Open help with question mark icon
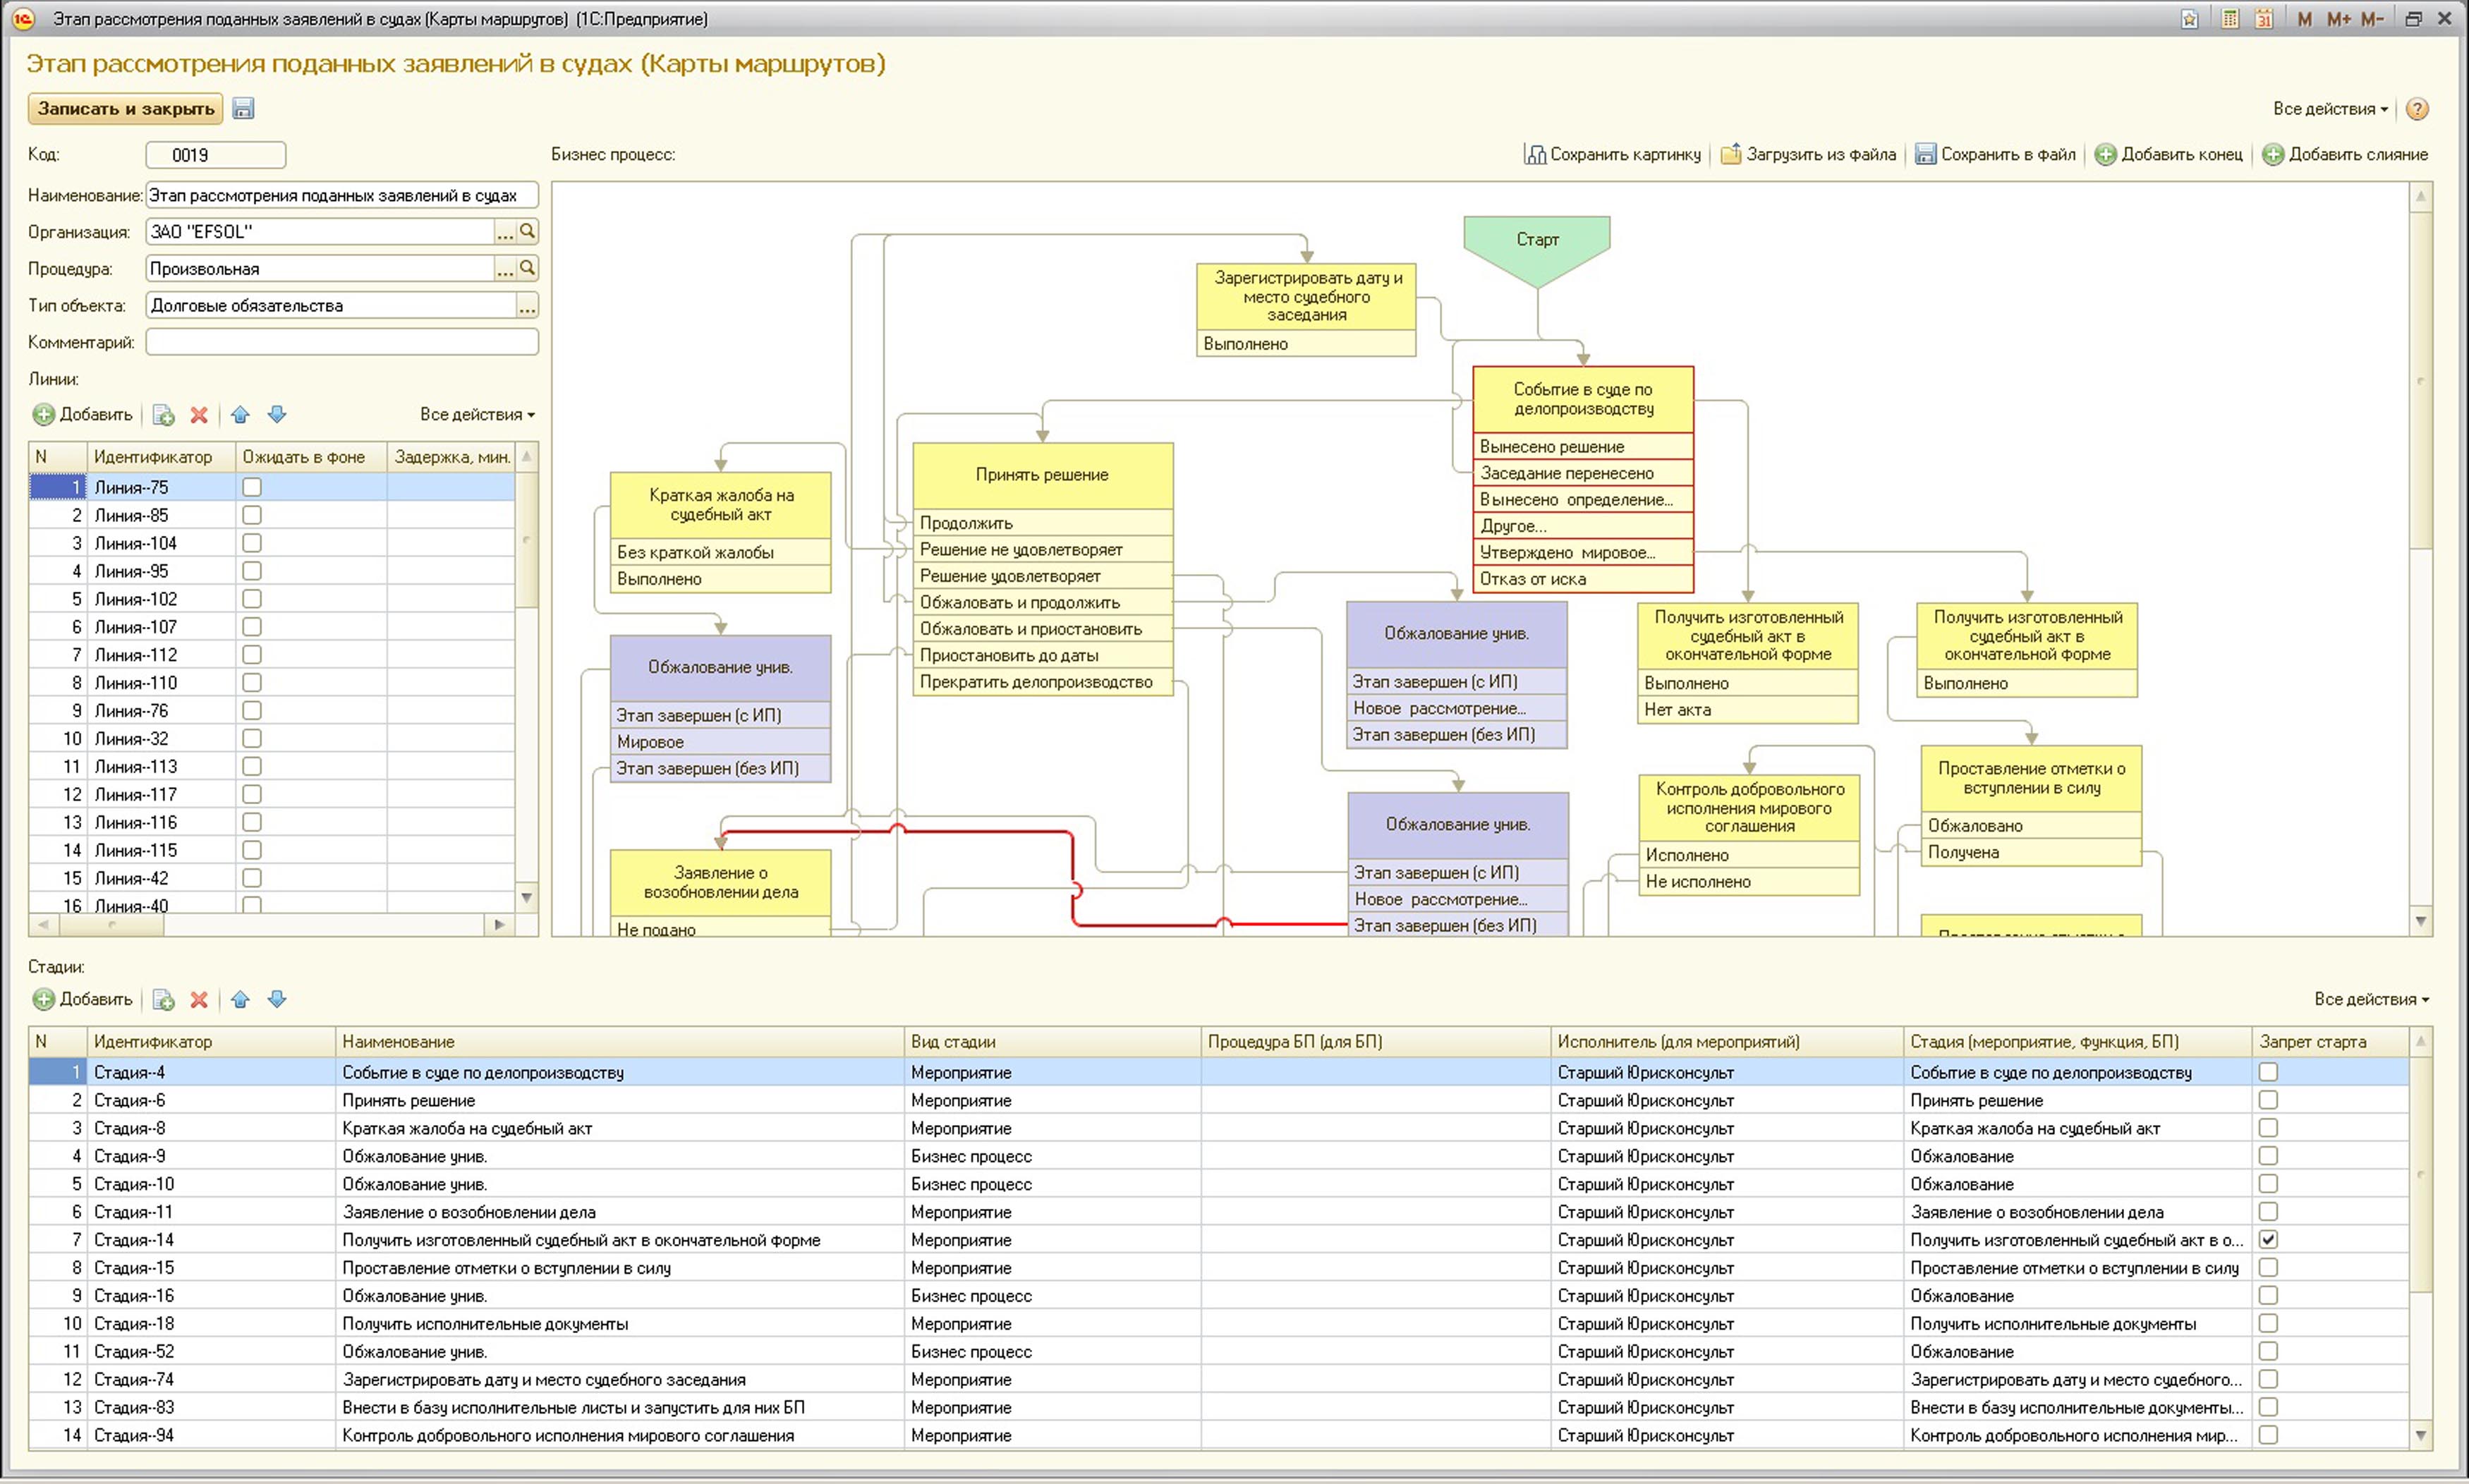This screenshot has width=2469, height=1484. click(2417, 109)
